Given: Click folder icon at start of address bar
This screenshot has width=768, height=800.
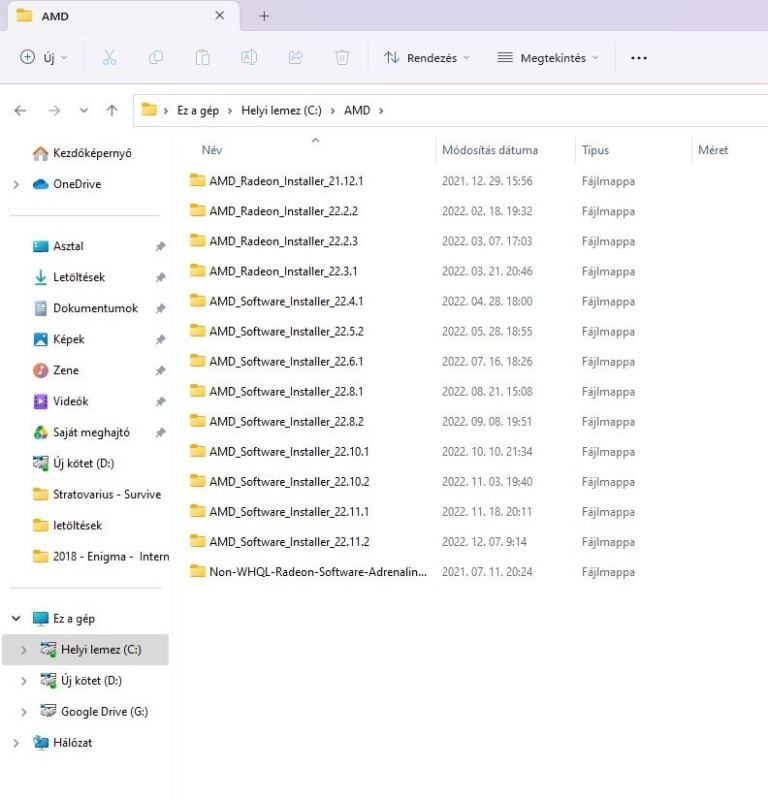Looking at the screenshot, I should point(149,109).
